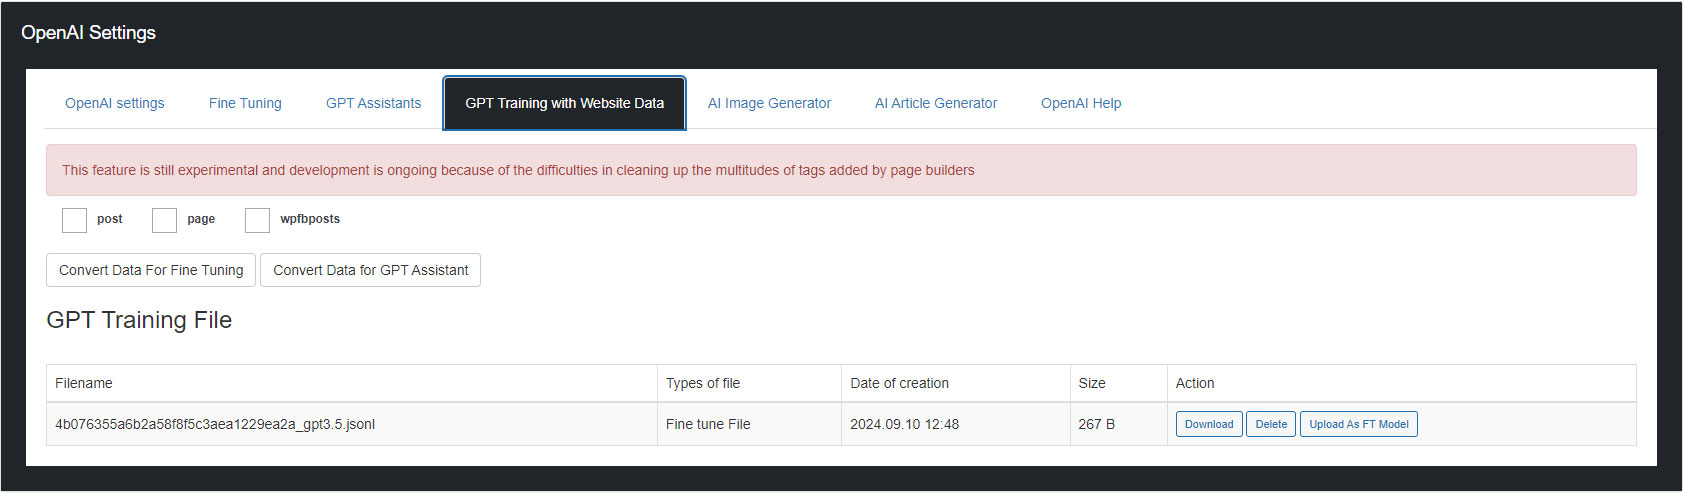
Task: Open the AI Image Generator tab
Action: point(769,103)
